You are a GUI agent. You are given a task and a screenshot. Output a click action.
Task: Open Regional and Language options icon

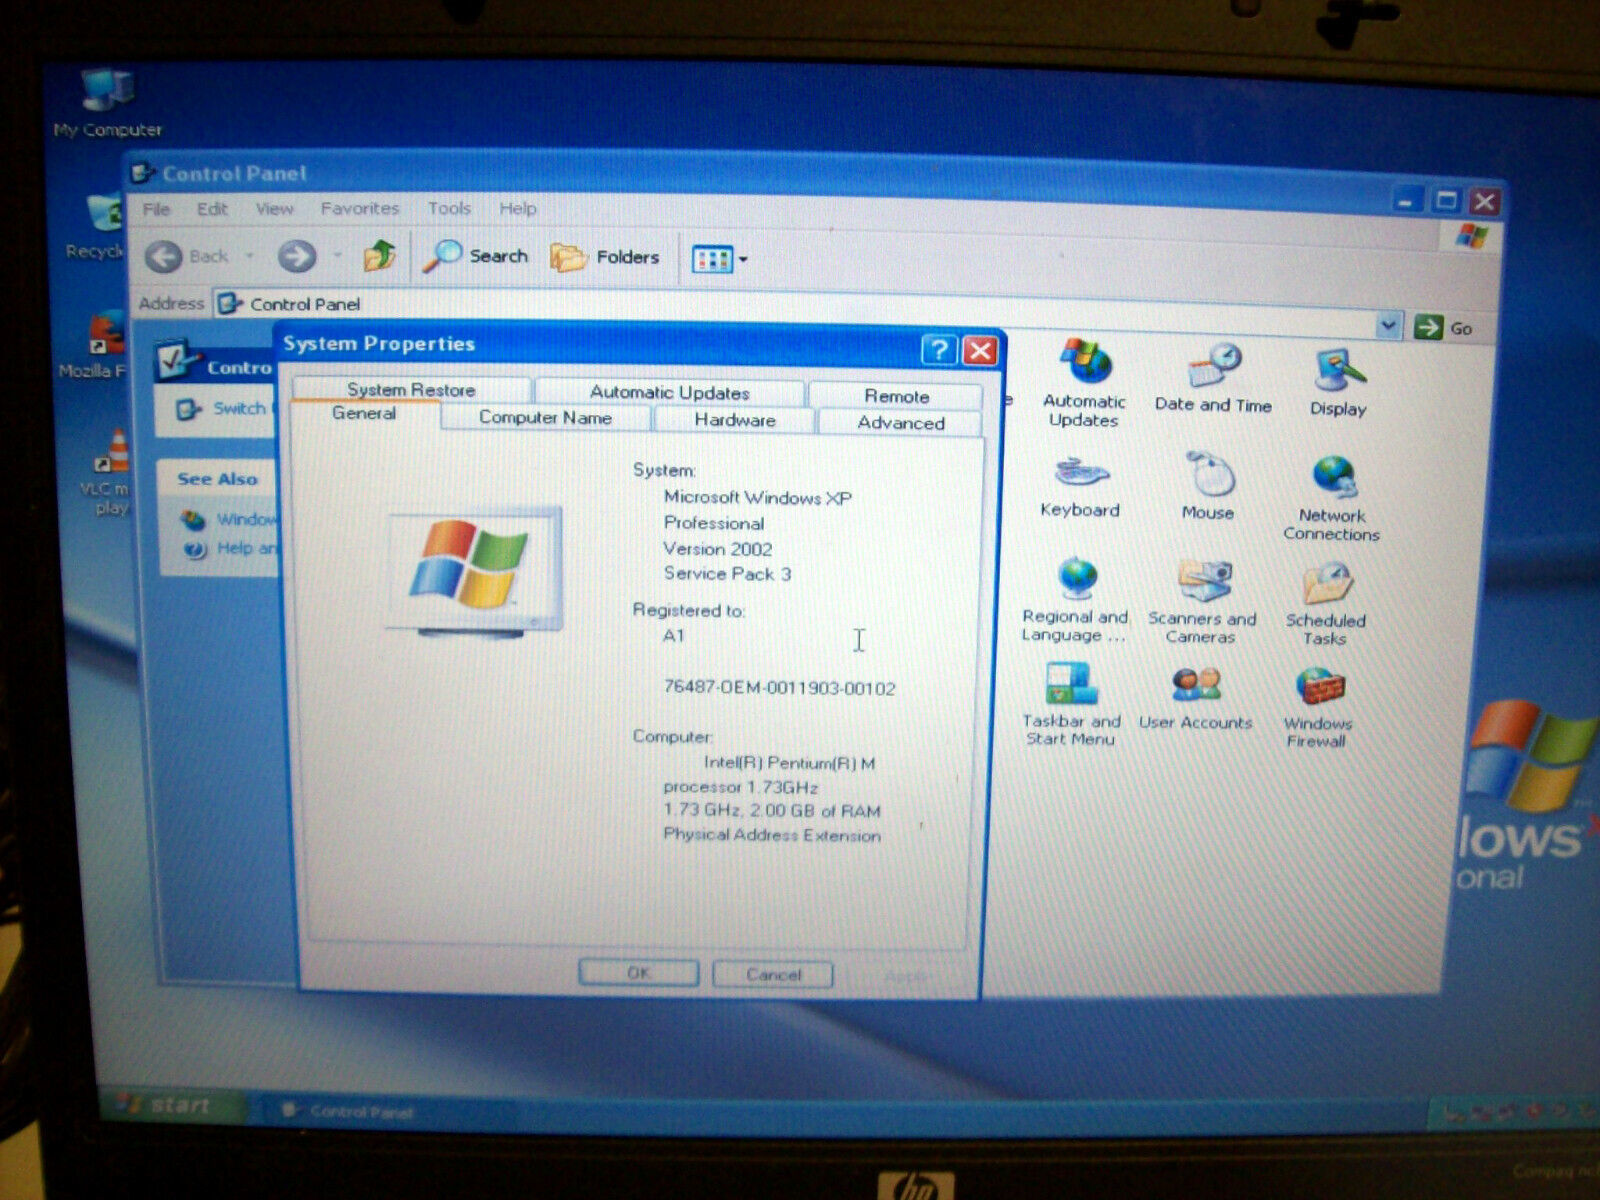[x=1075, y=600]
